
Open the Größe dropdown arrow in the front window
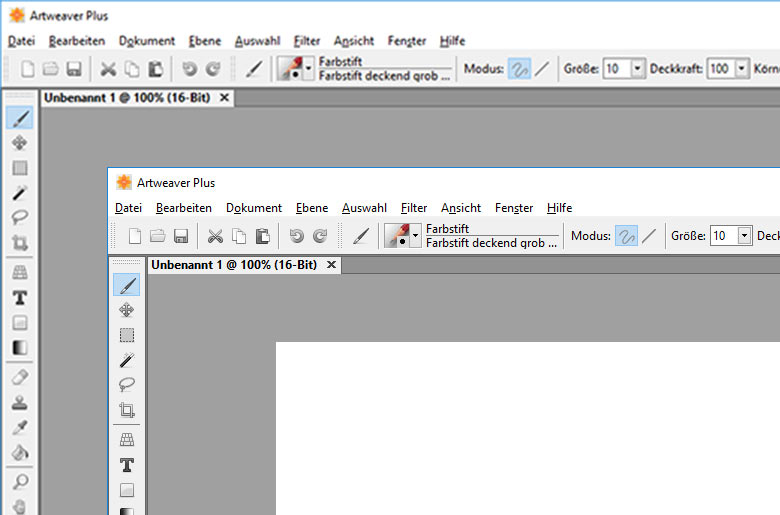coord(744,236)
